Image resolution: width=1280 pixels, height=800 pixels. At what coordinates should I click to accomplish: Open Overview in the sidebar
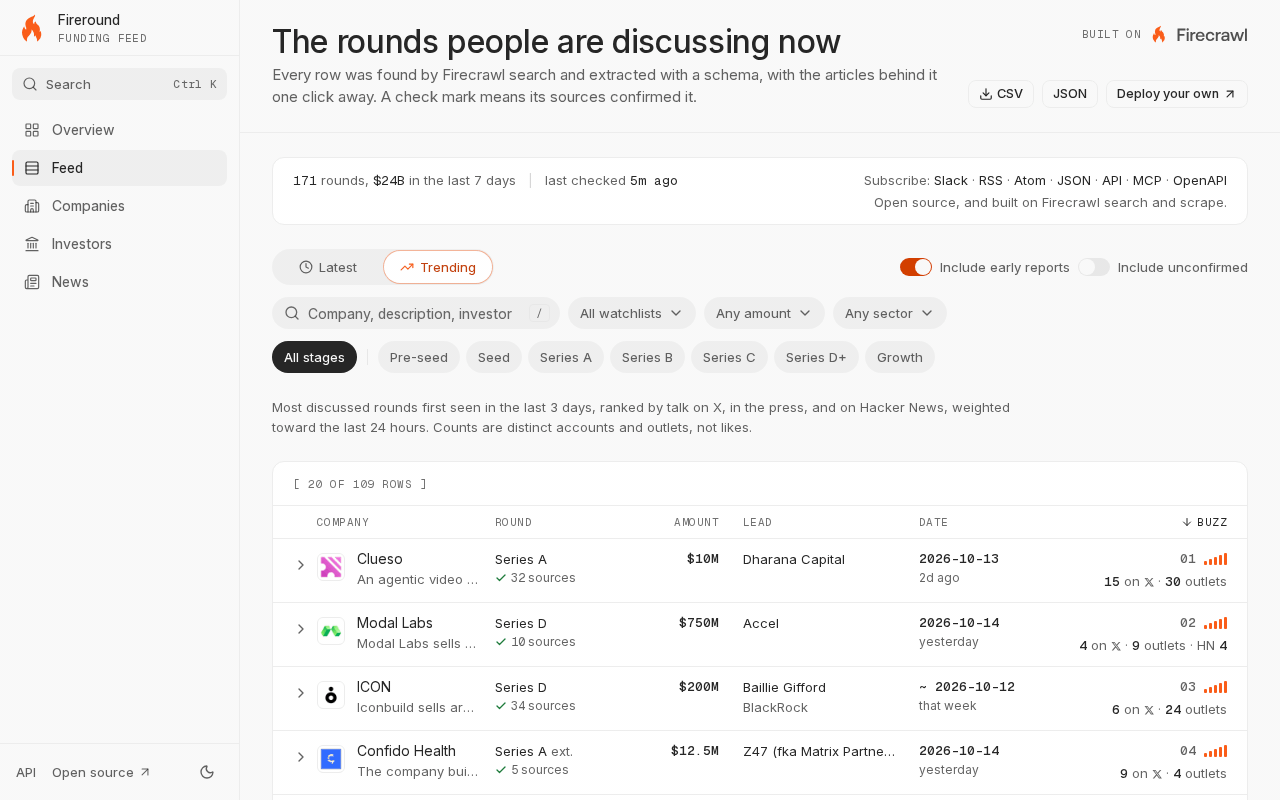coord(119,130)
